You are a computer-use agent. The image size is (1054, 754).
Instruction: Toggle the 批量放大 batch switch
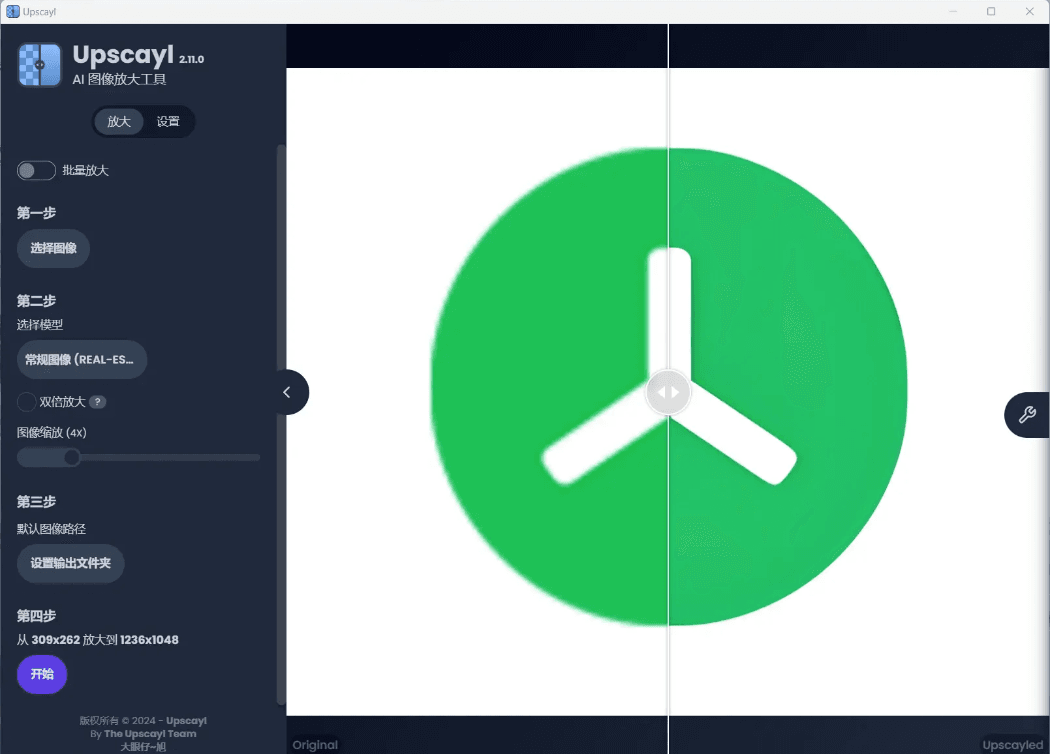[36, 171]
